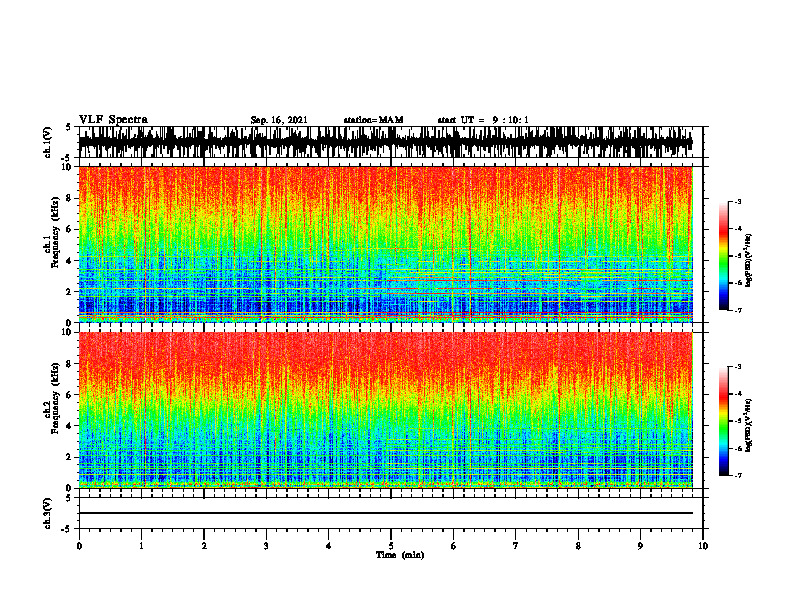
Task: Click the "Time (min)" x-axis label
Action: coord(400,555)
